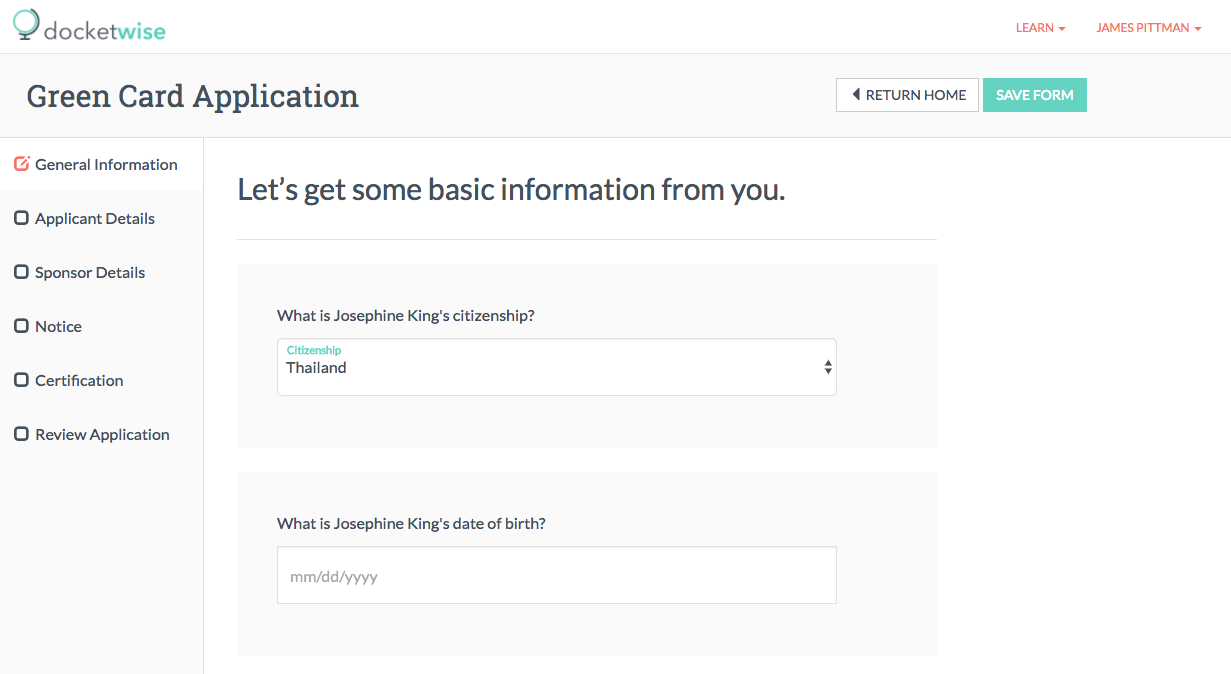The height and width of the screenshot is (674, 1231).
Task: Toggle the Notice checkbox
Action: click(x=21, y=326)
